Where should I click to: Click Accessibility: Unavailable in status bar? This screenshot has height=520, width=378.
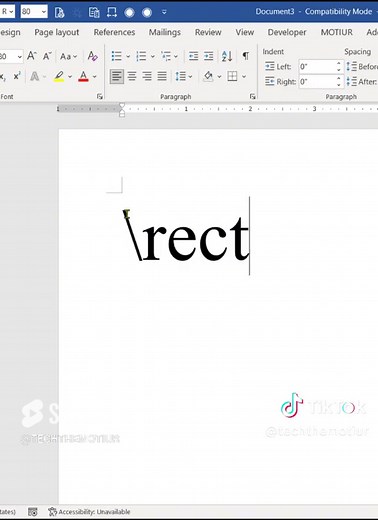tap(89, 512)
